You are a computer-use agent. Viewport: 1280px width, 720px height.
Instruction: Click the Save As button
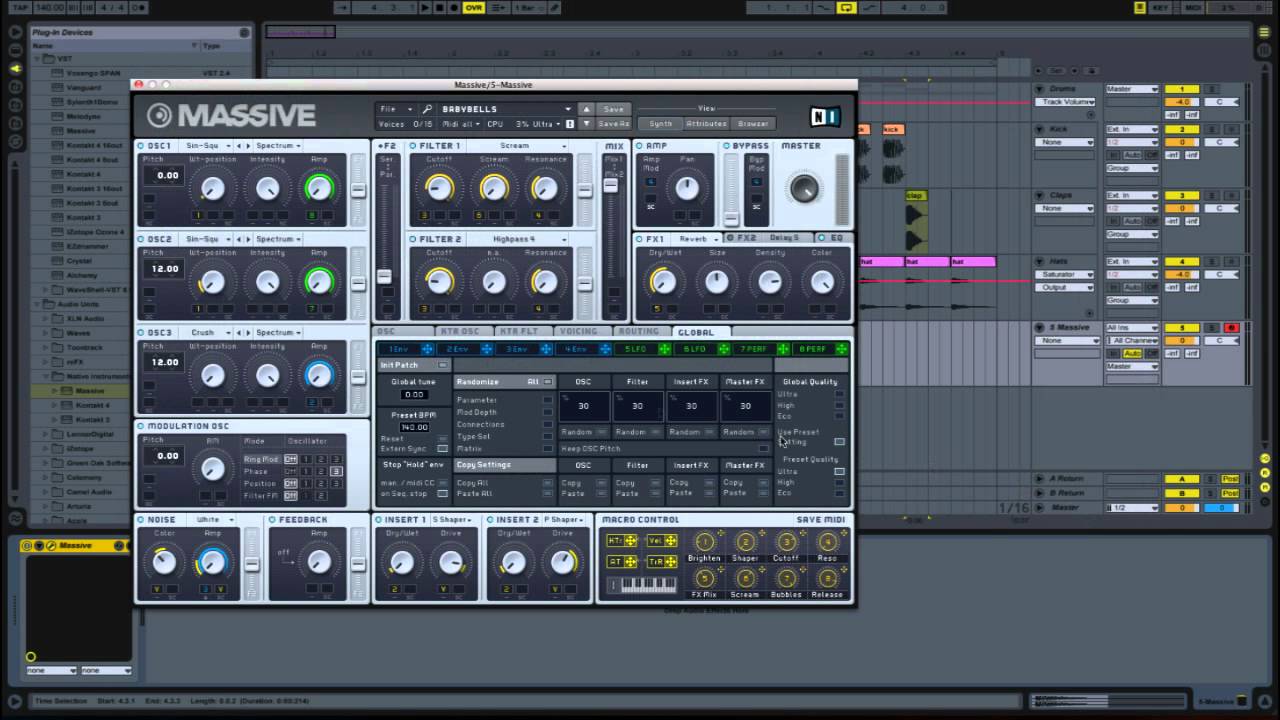pos(613,124)
